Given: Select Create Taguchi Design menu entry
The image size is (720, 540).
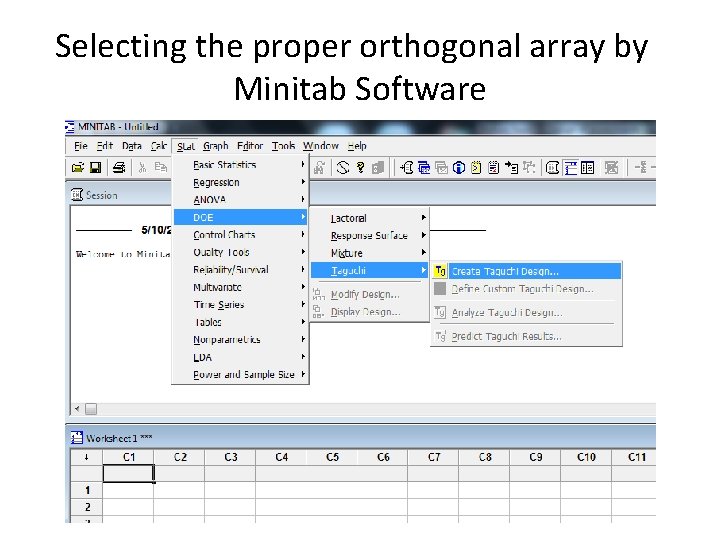Looking at the screenshot, I should (x=526, y=271).
